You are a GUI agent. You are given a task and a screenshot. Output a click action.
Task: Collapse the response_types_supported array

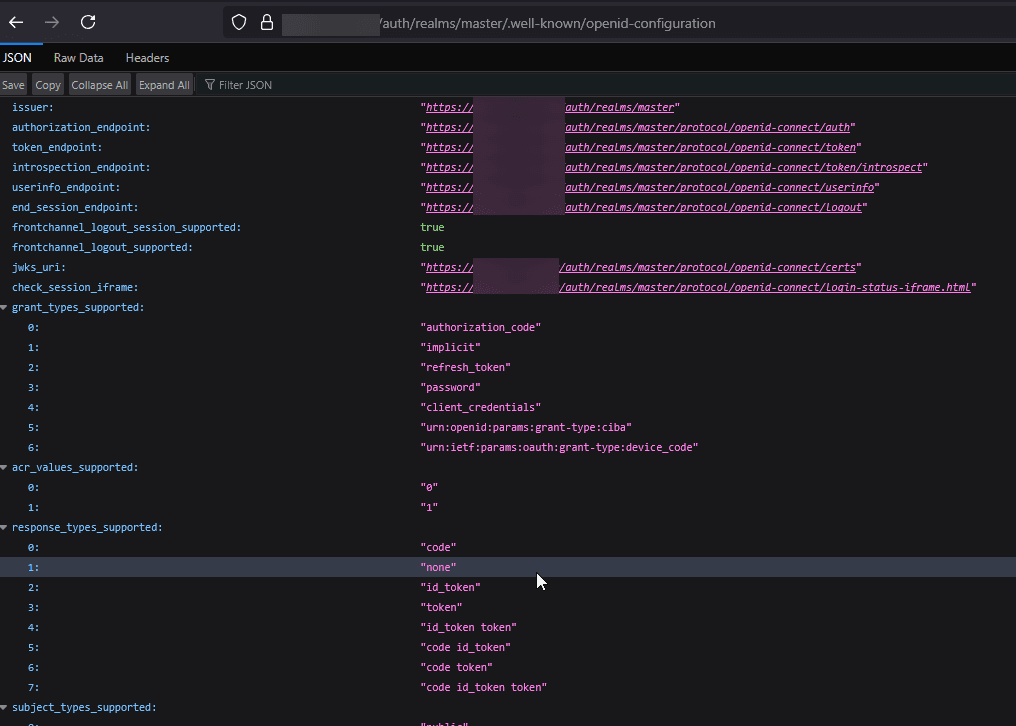coord(4,528)
